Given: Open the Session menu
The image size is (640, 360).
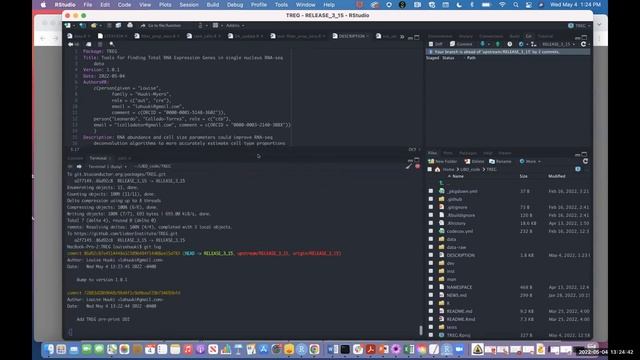Looking at the screenshot, I should (x=189, y=5).
